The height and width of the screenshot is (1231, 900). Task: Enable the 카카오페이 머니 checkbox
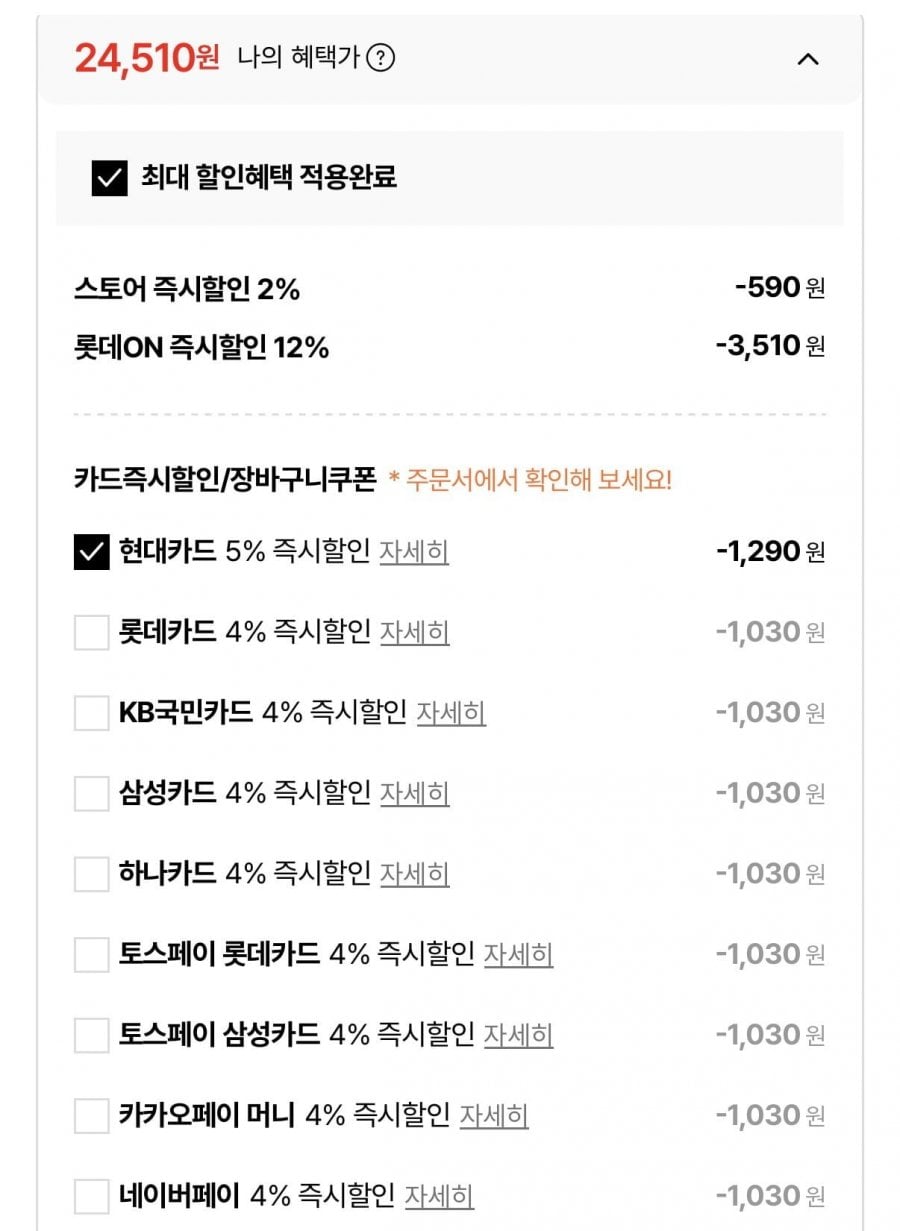pos(91,1115)
